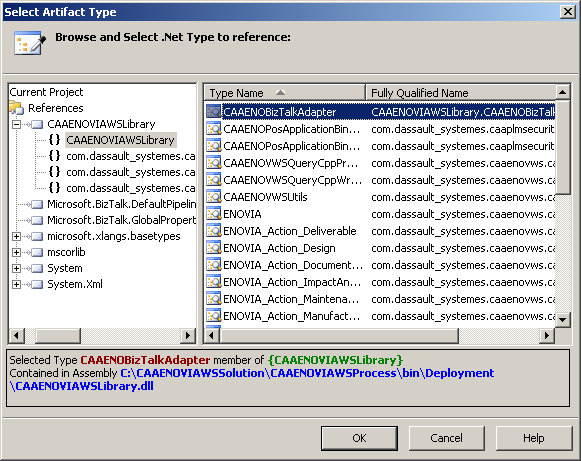The width and height of the screenshot is (581, 461).
Task: Expand the System.Xml tree node
Action: click(x=16, y=284)
